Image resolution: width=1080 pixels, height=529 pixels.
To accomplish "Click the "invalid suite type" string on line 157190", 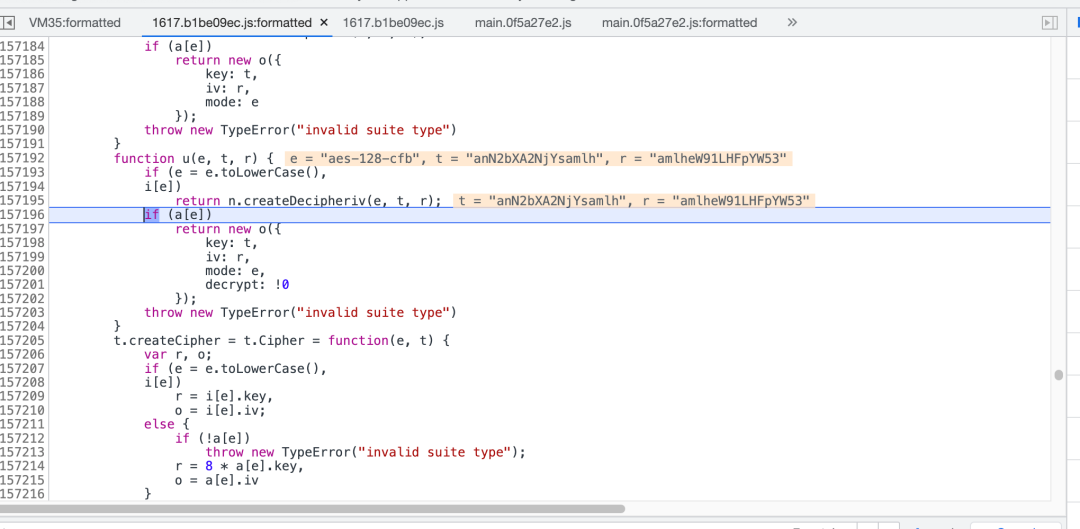I will point(373,130).
